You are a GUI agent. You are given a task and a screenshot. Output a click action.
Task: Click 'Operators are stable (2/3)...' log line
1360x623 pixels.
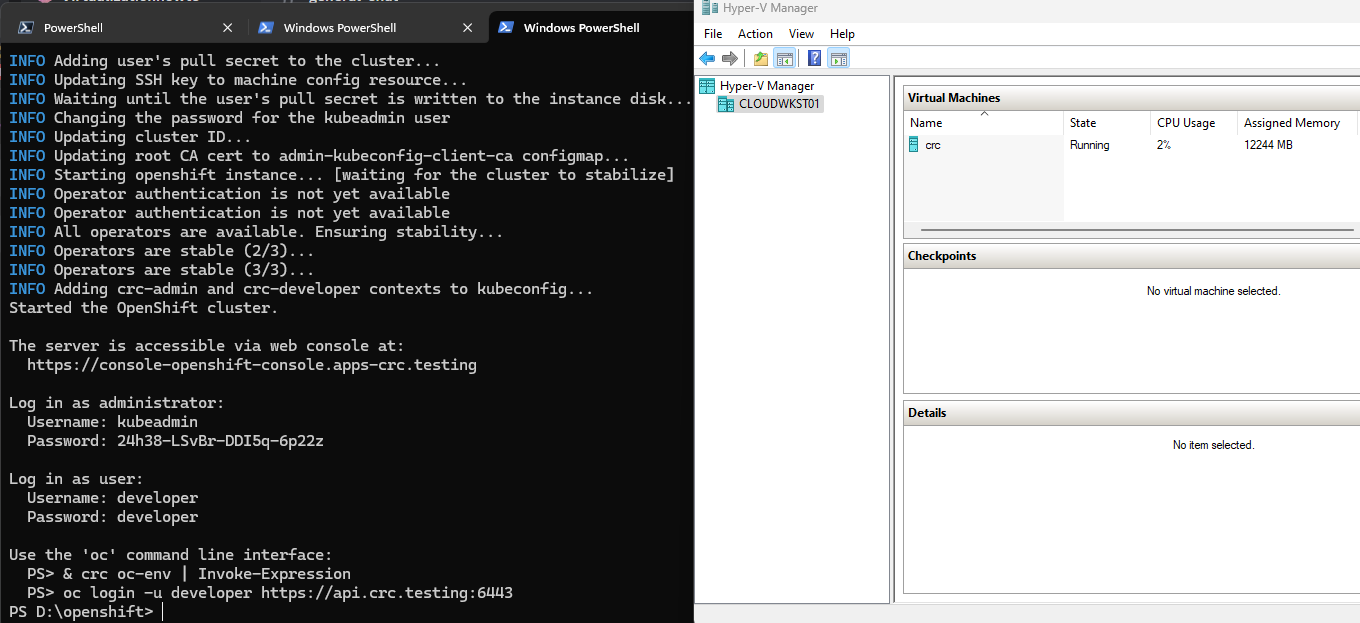coord(162,251)
